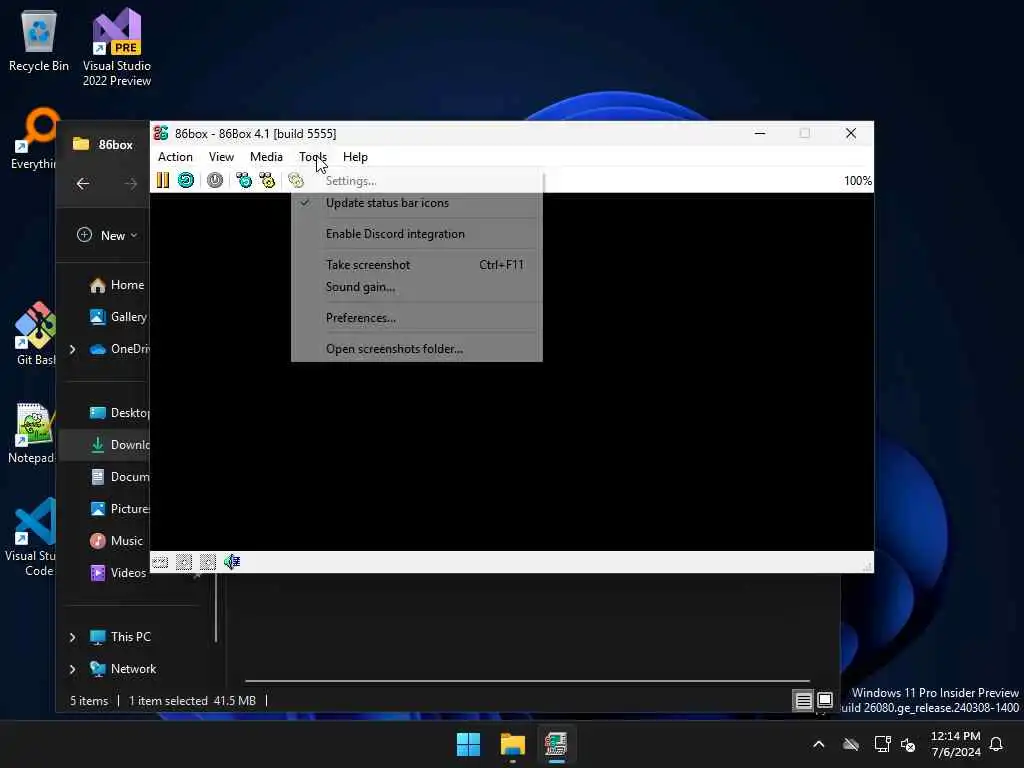Select the Notepad++ desktop shortcut
Screen dimensions: 1024x768
31,432
